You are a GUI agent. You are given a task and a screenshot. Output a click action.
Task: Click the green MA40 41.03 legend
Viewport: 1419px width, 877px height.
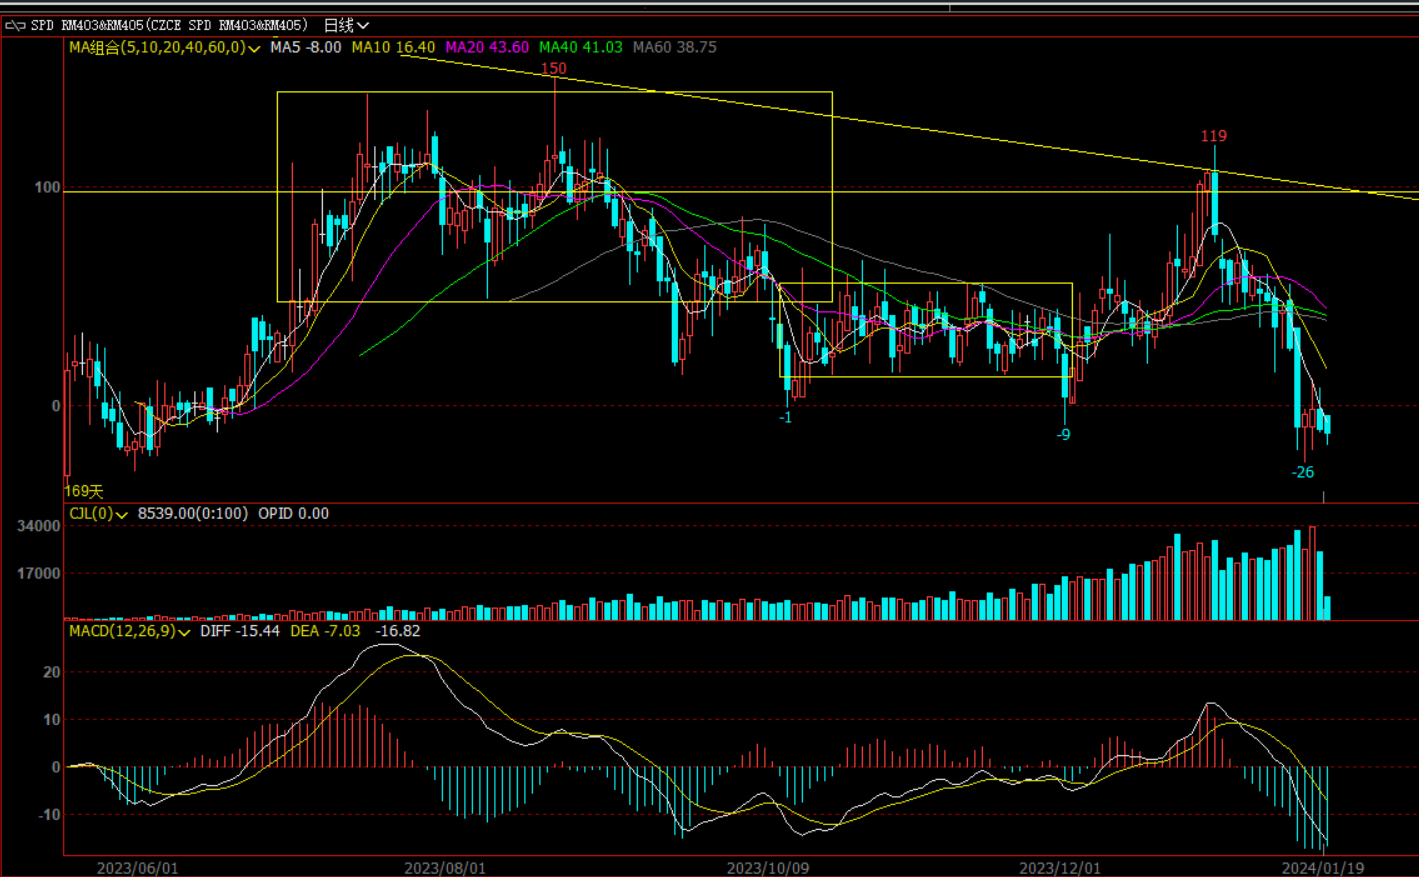click(x=580, y=47)
